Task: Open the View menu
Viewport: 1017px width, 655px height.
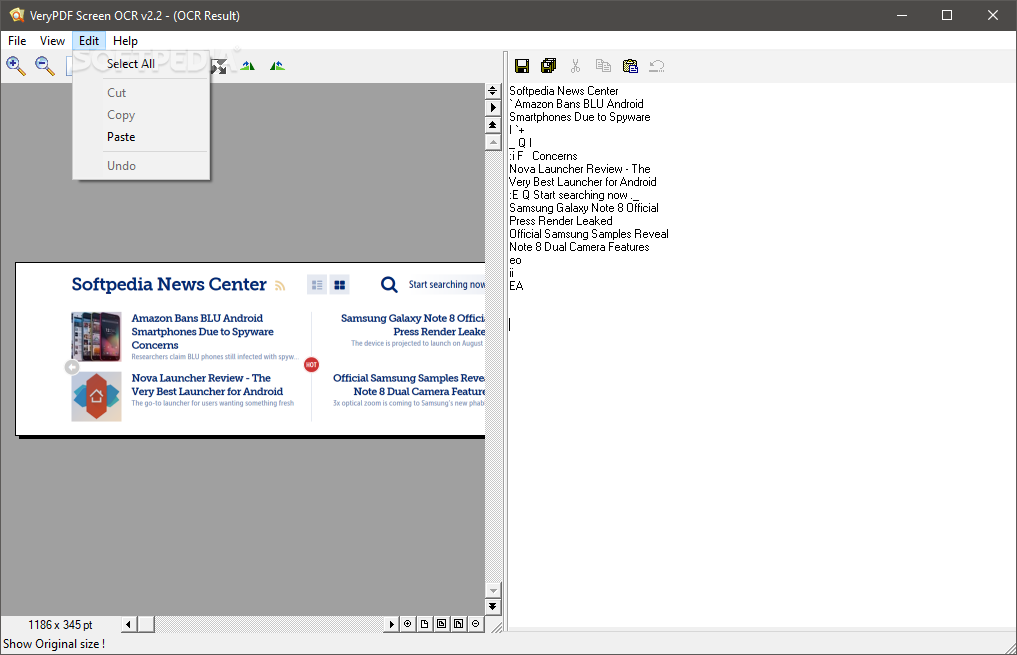Action: click(52, 41)
